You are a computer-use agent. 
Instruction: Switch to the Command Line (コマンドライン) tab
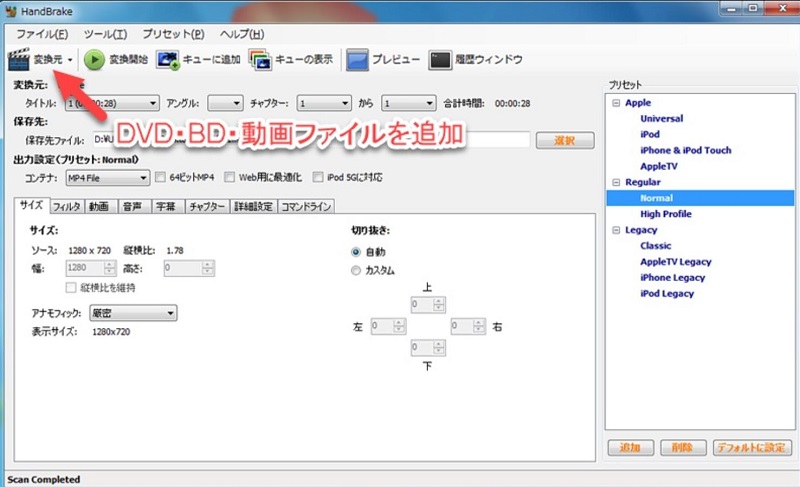tap(306, 207)
